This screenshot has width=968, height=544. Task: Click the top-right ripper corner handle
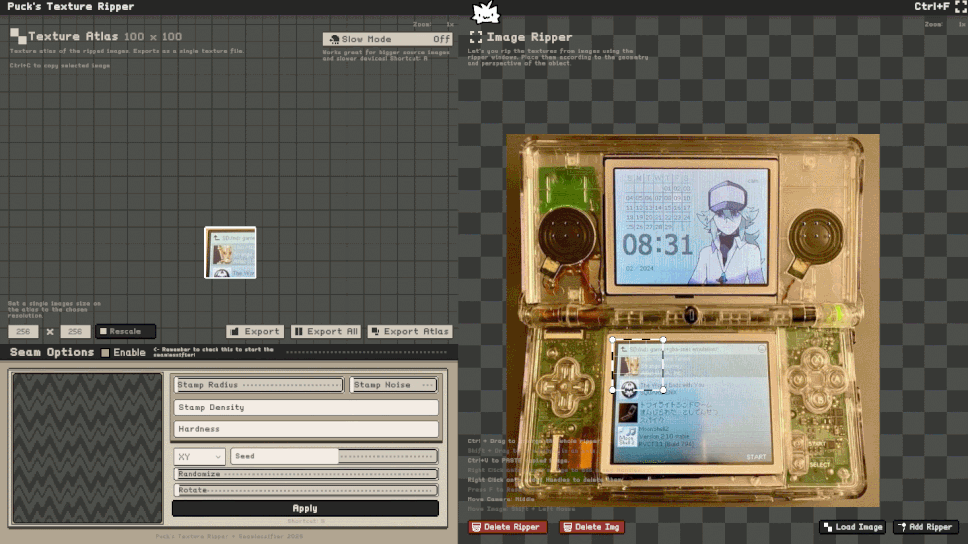click(x=663, y=340)
